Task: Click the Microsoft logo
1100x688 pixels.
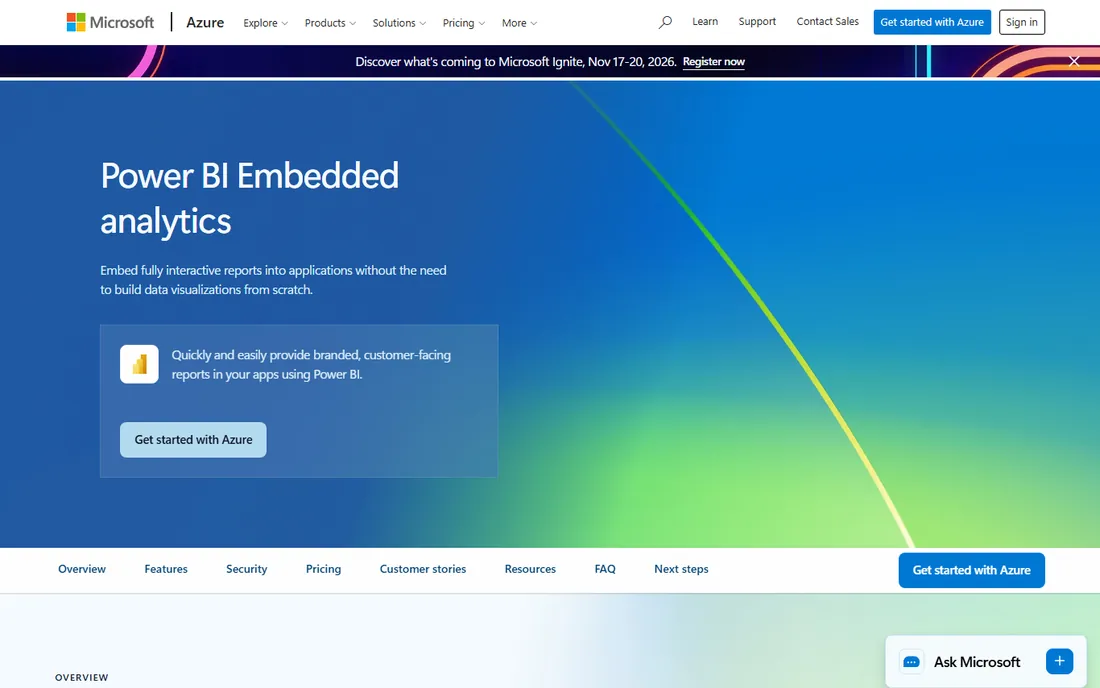Action: pos(110,22)
